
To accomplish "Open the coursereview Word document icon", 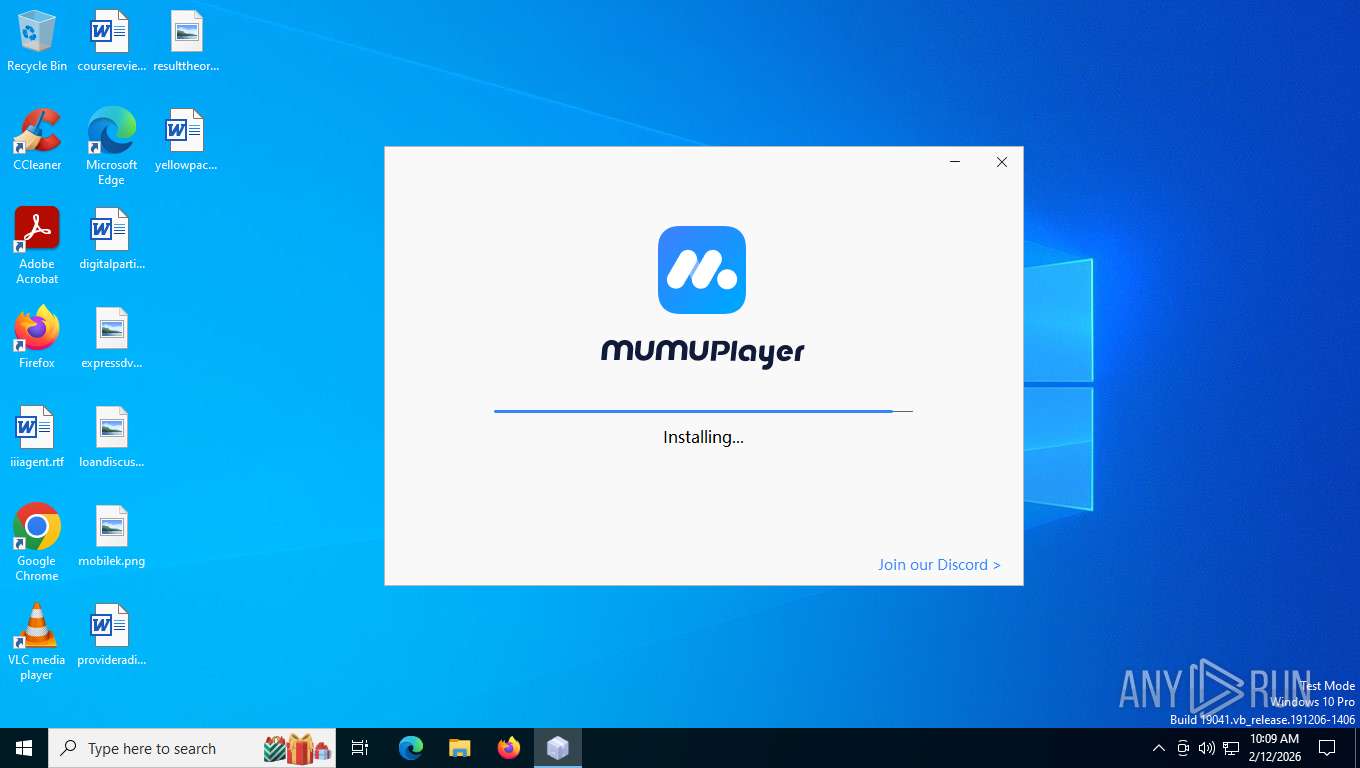I will pyautogui.click(x=111, y=42).
